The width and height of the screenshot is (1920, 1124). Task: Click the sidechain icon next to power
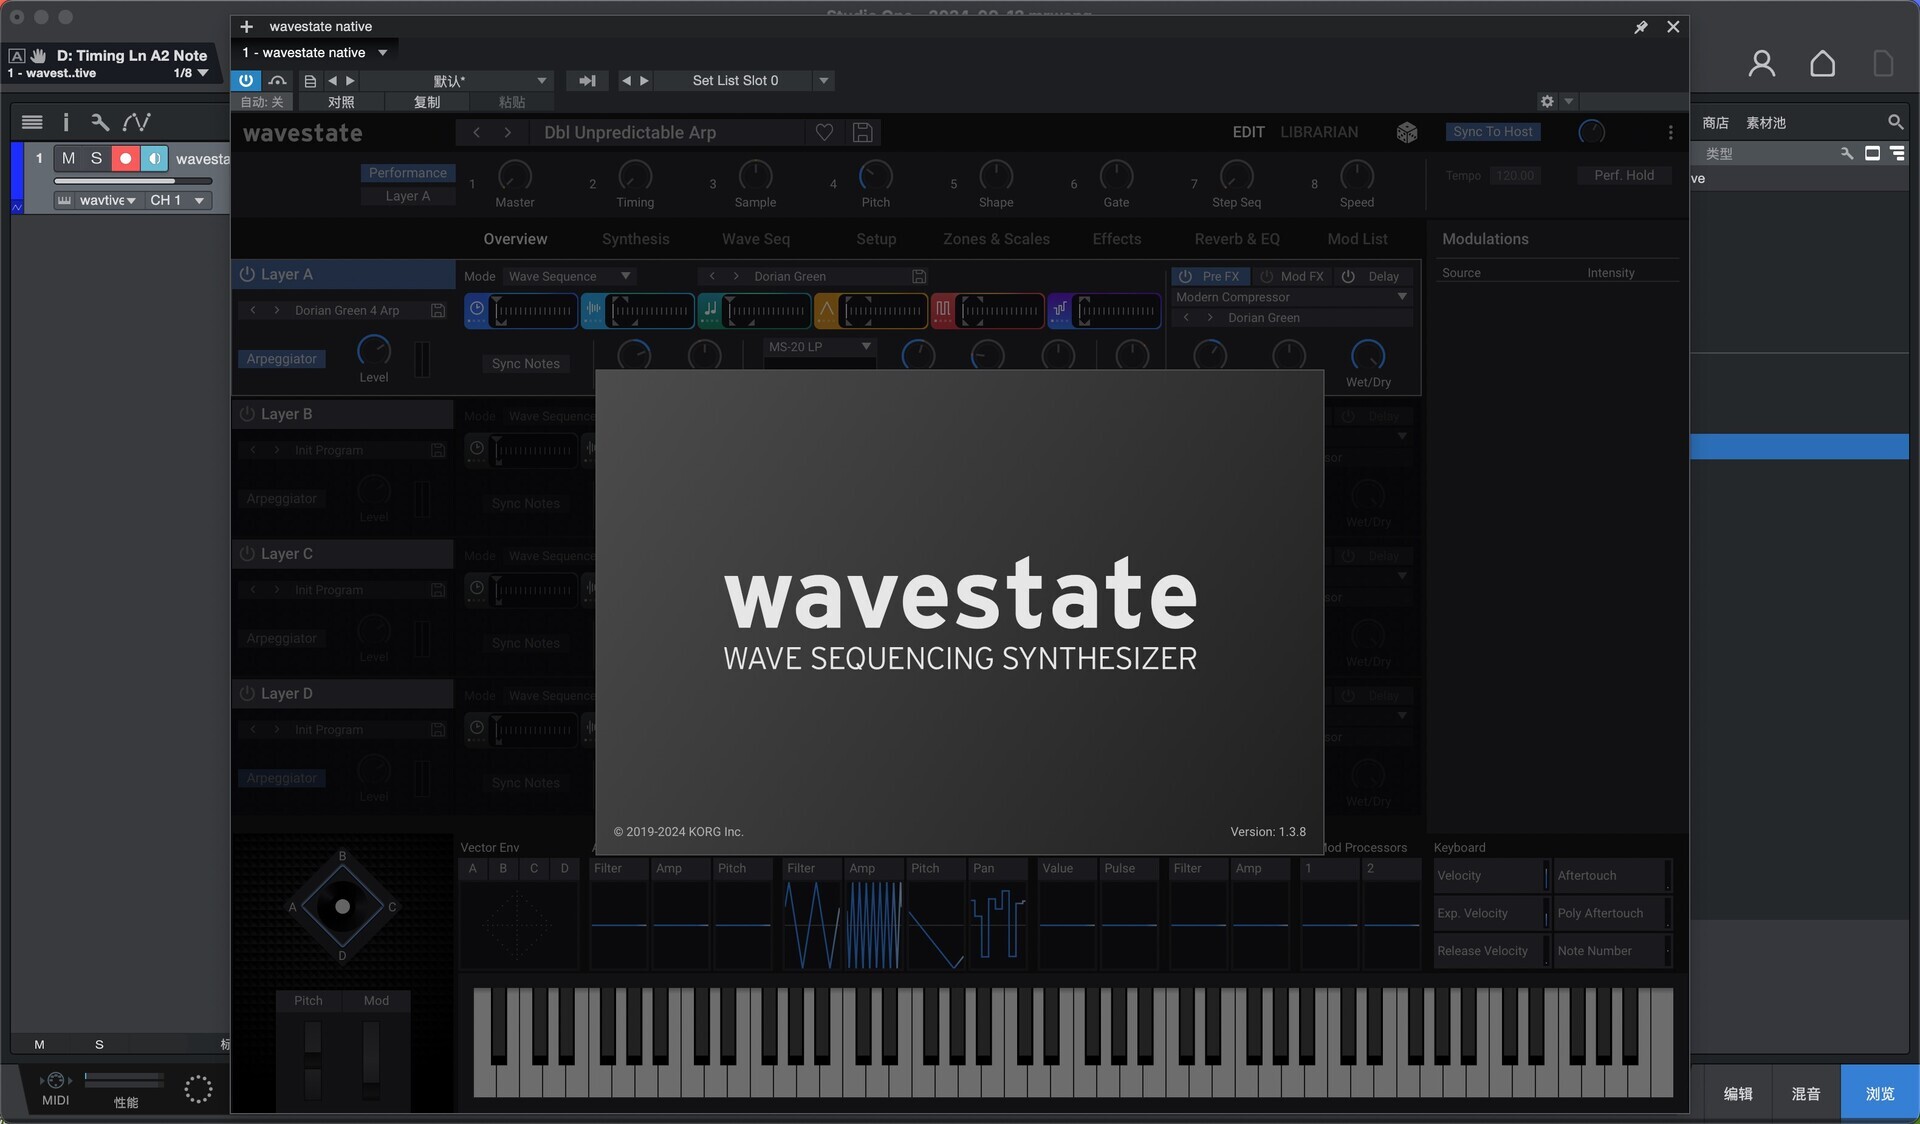pyautogui.click(x=278, y=80)
